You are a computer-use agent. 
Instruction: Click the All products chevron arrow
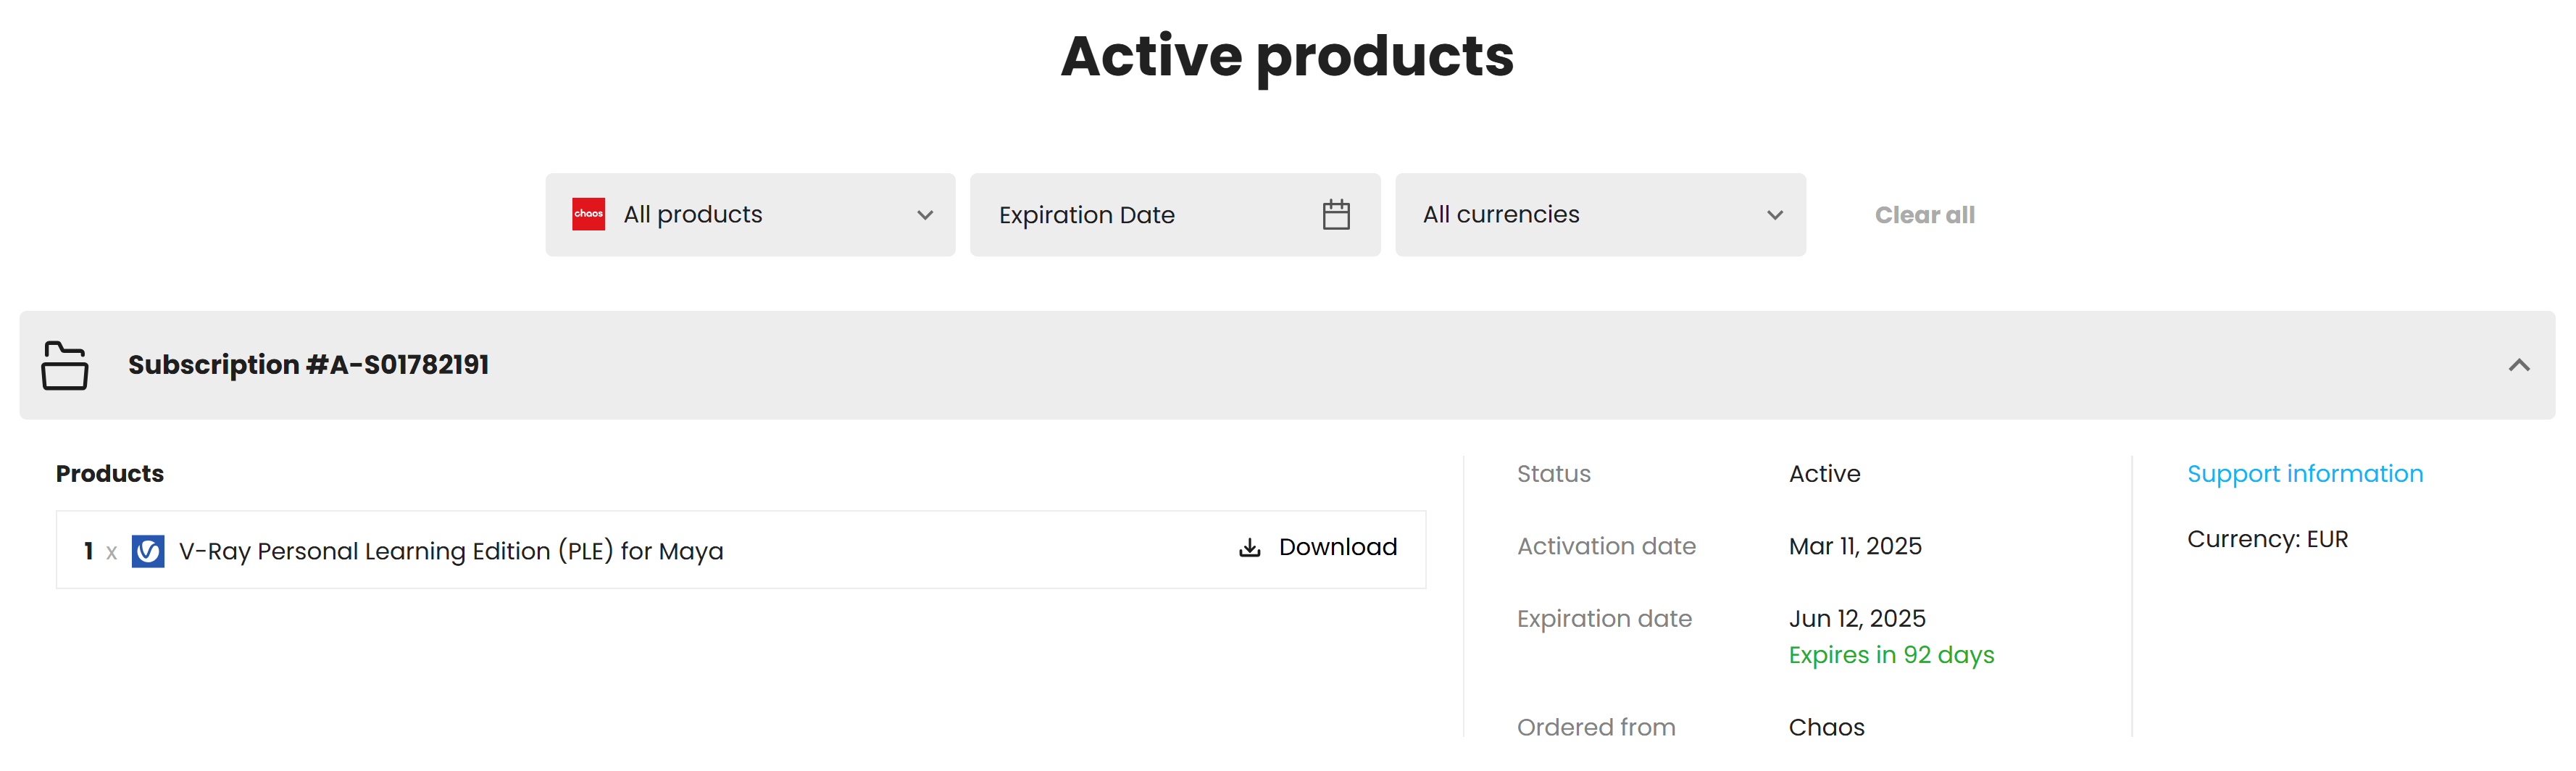click(x=925, y=215)
